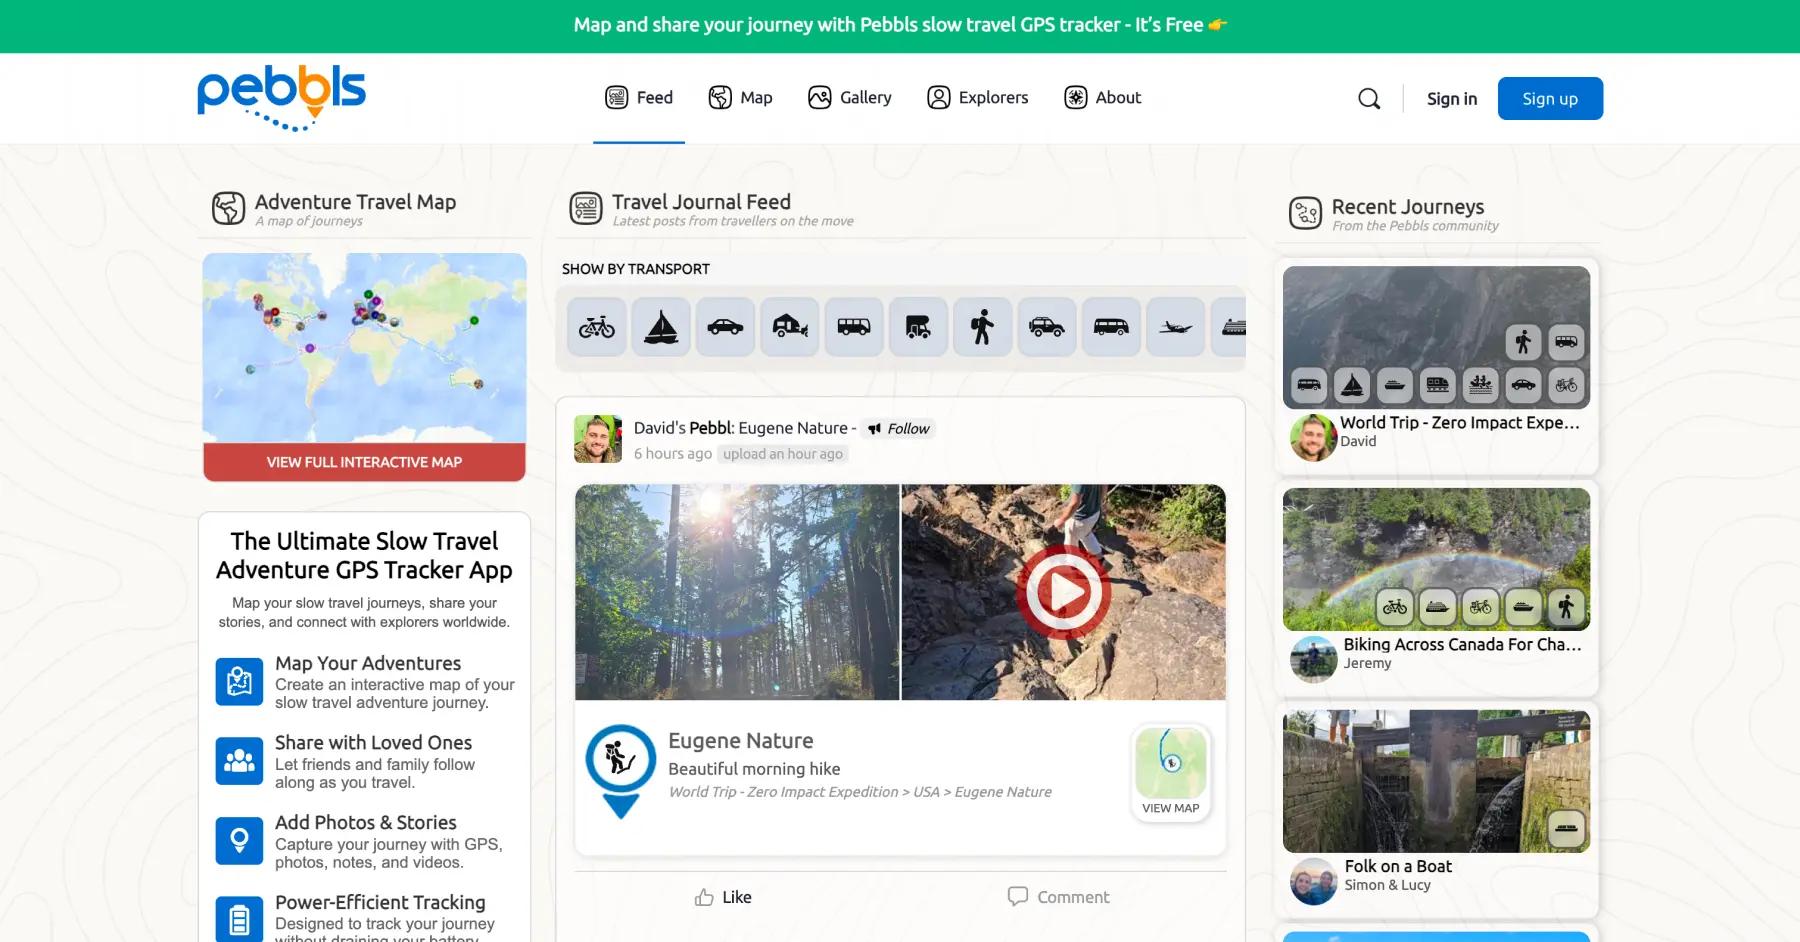Filter feed by bicycle transport
The height and width of the screenshot is (942, 1800).
[x=597, y=327]
